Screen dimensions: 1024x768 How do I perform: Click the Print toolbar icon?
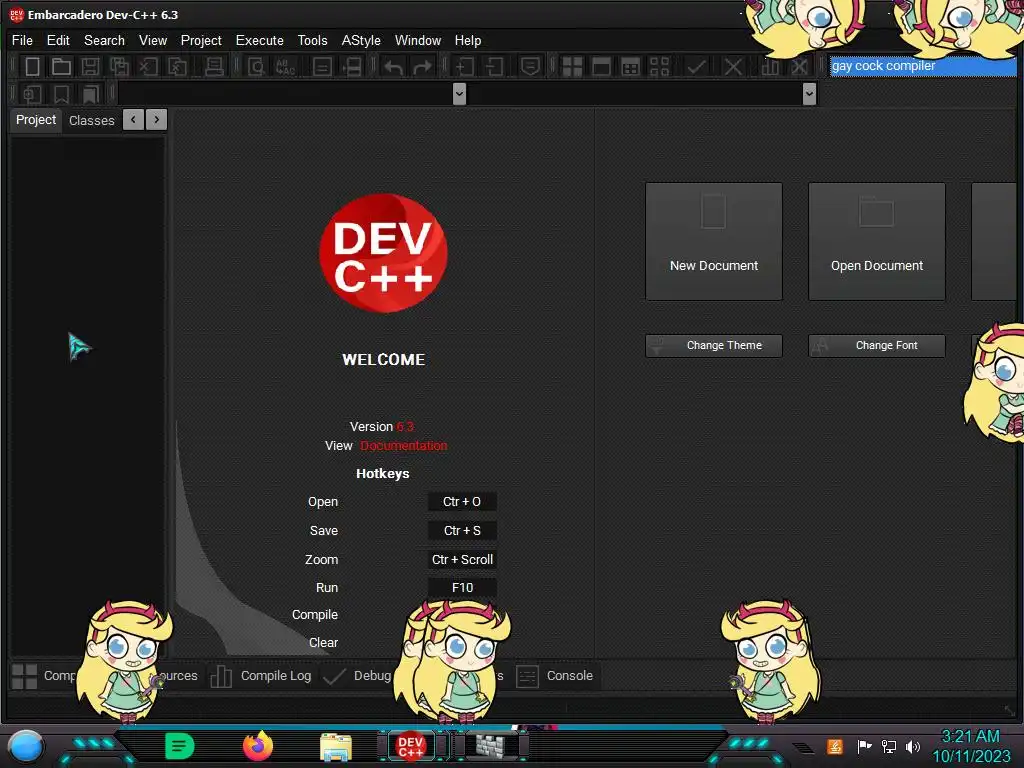point(214,66)
